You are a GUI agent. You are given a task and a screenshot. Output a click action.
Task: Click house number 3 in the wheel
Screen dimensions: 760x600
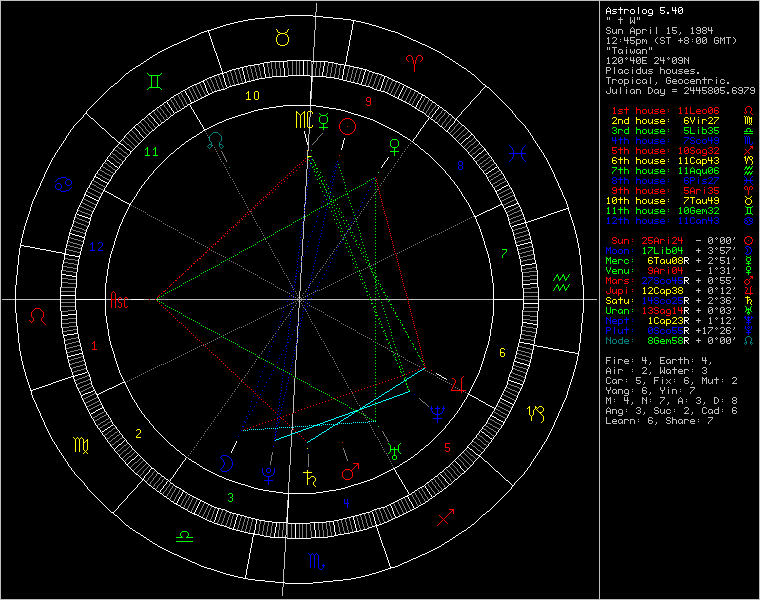[x=231, y=497]
